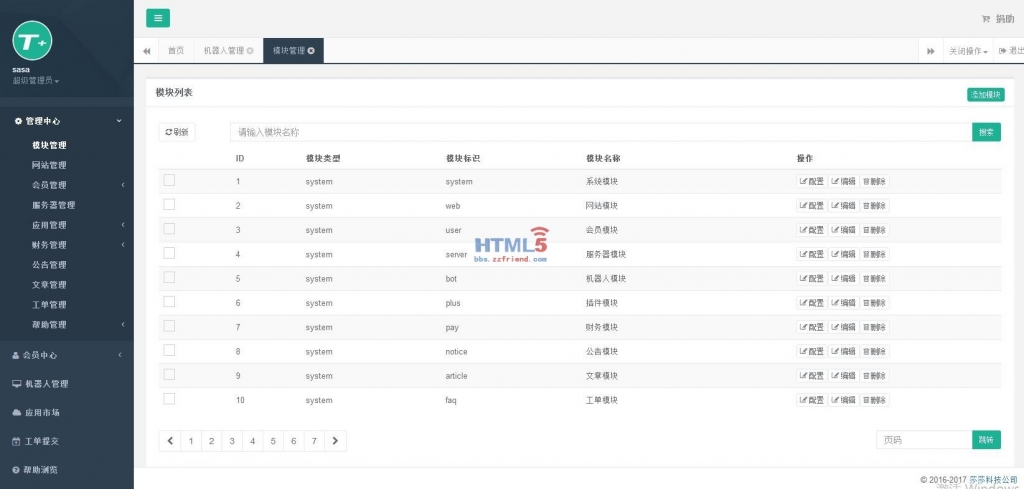Screen dimensions: 1024x489
Task: Open 网站管理 in the sidebar menu
Action: point(49,165)
